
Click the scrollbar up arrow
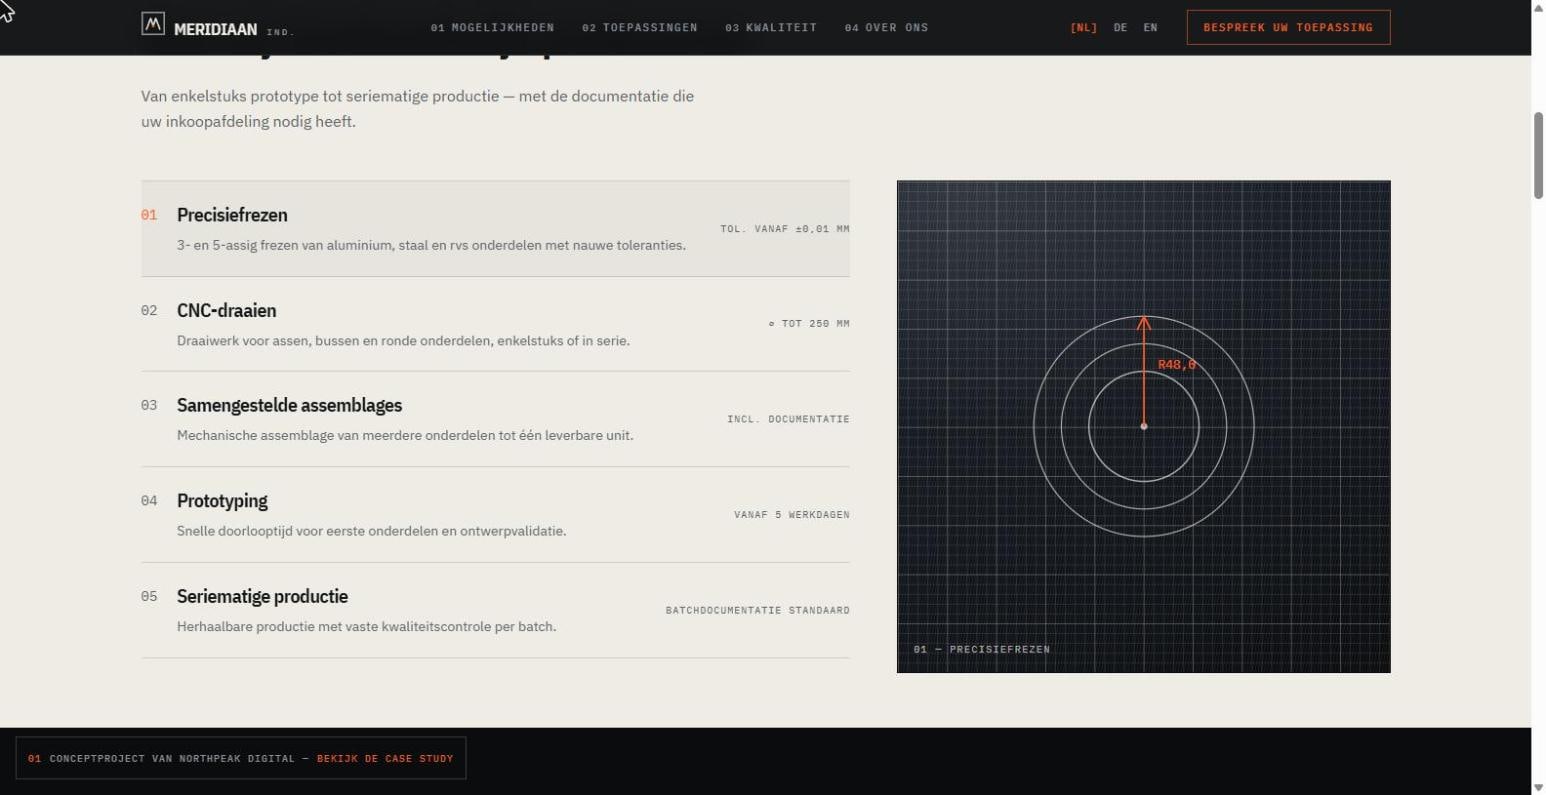1538,7
